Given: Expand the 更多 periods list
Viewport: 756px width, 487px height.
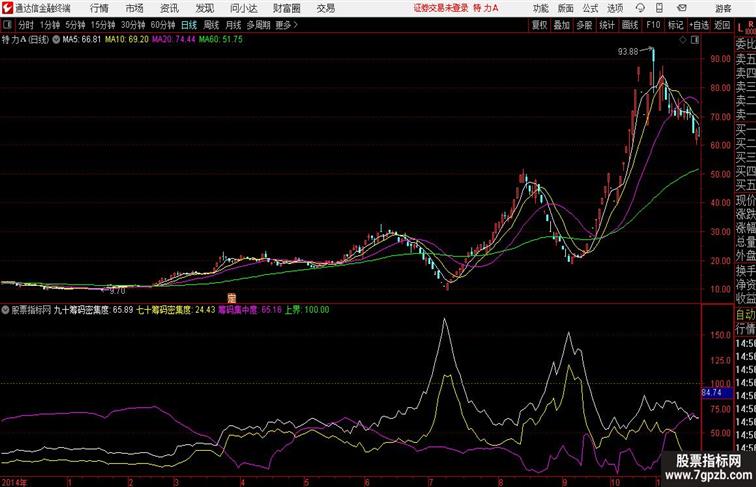Looking at the screenshot, I should pyautogui.click(x=286, y=25).
